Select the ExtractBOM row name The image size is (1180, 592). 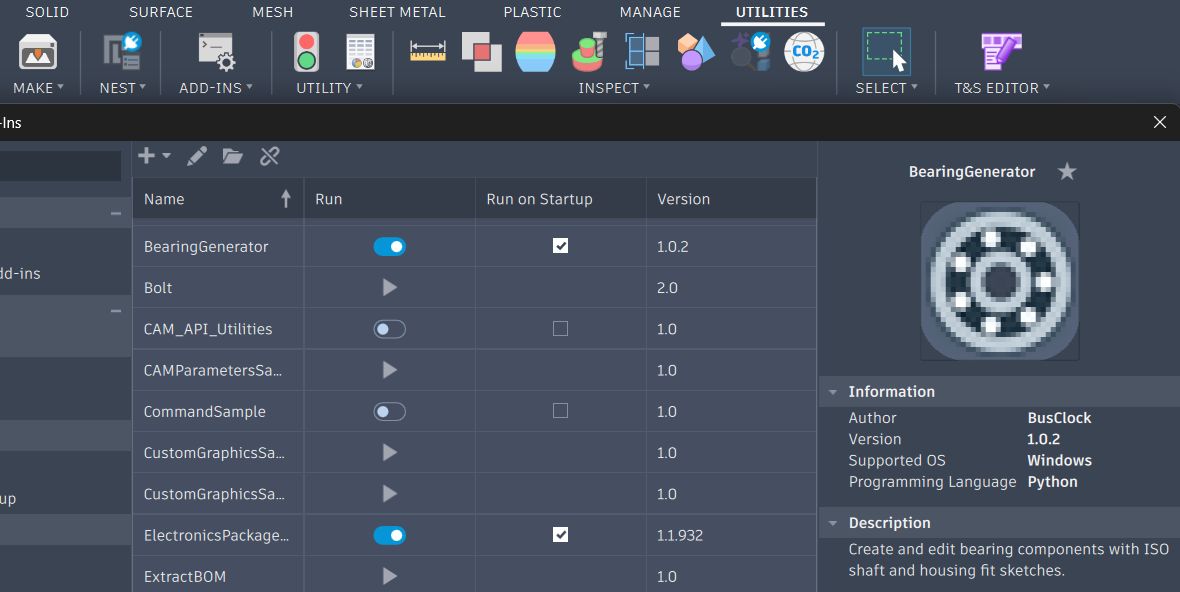point(185,577)
